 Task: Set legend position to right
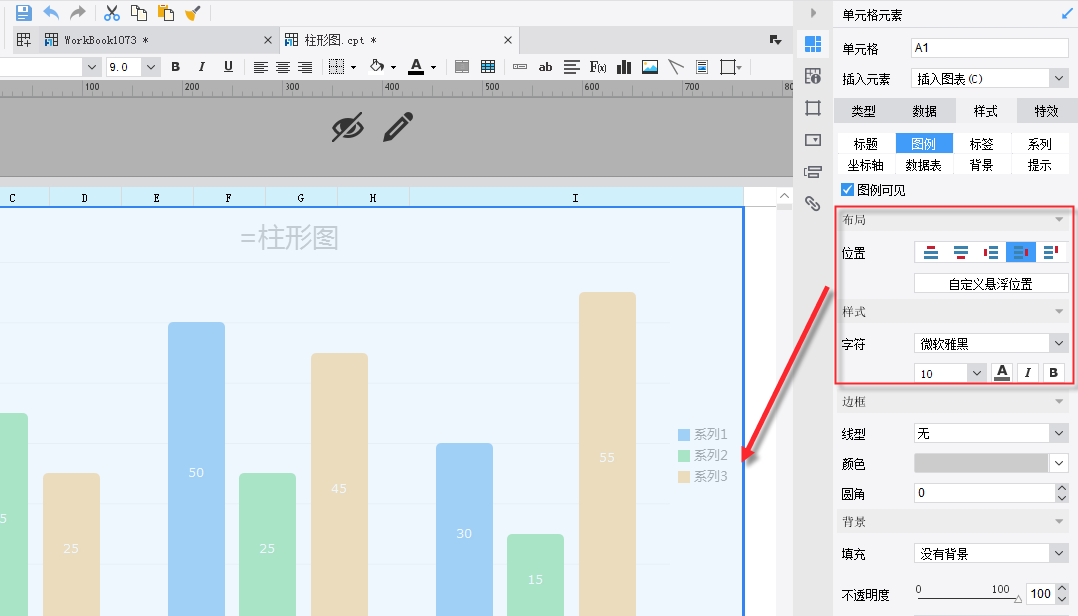pyautogui.click(x=1020, y=252)
